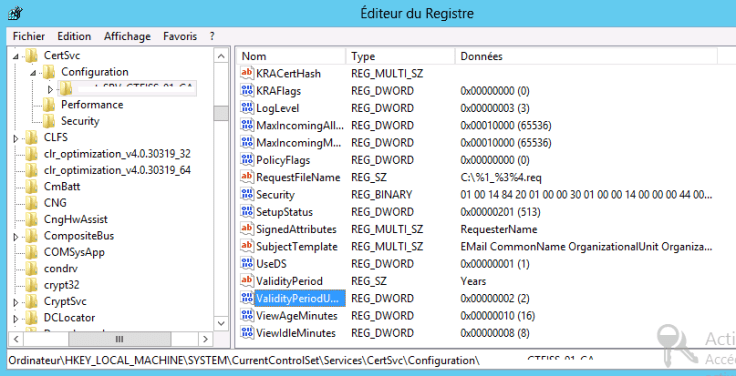Viewport: 736px width, 376px height.
Task: Expand the CryptSvc tree node
Action: 16,302
